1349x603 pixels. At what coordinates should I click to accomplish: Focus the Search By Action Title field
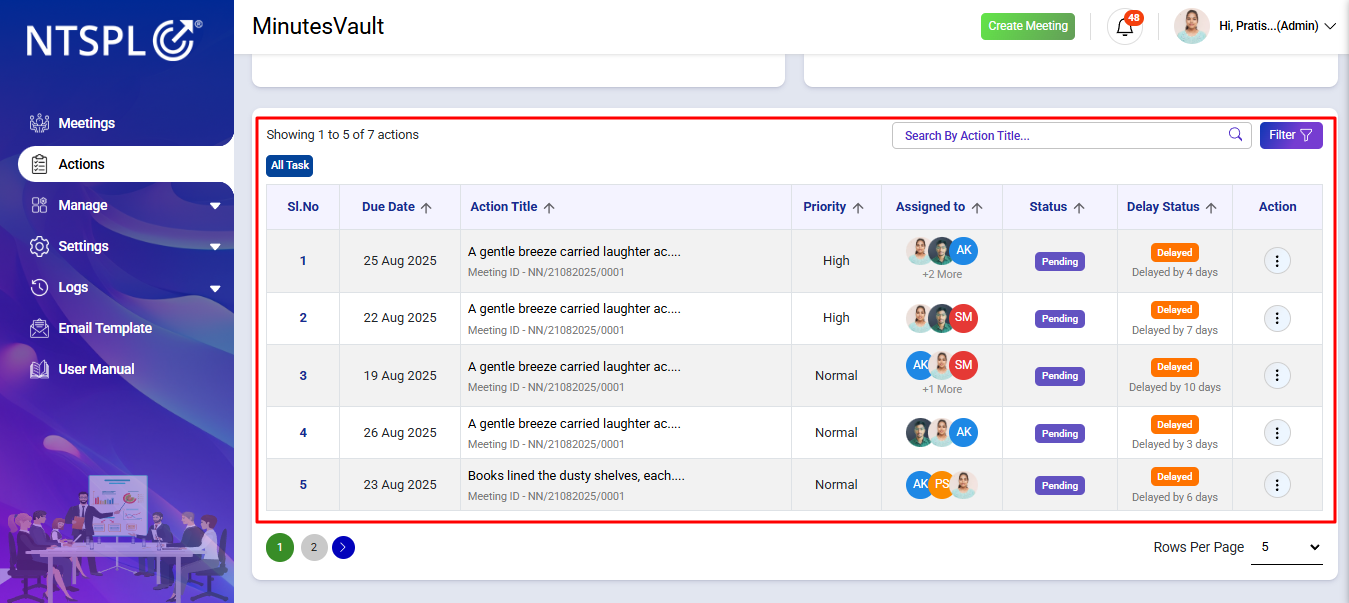(1072, 135)
